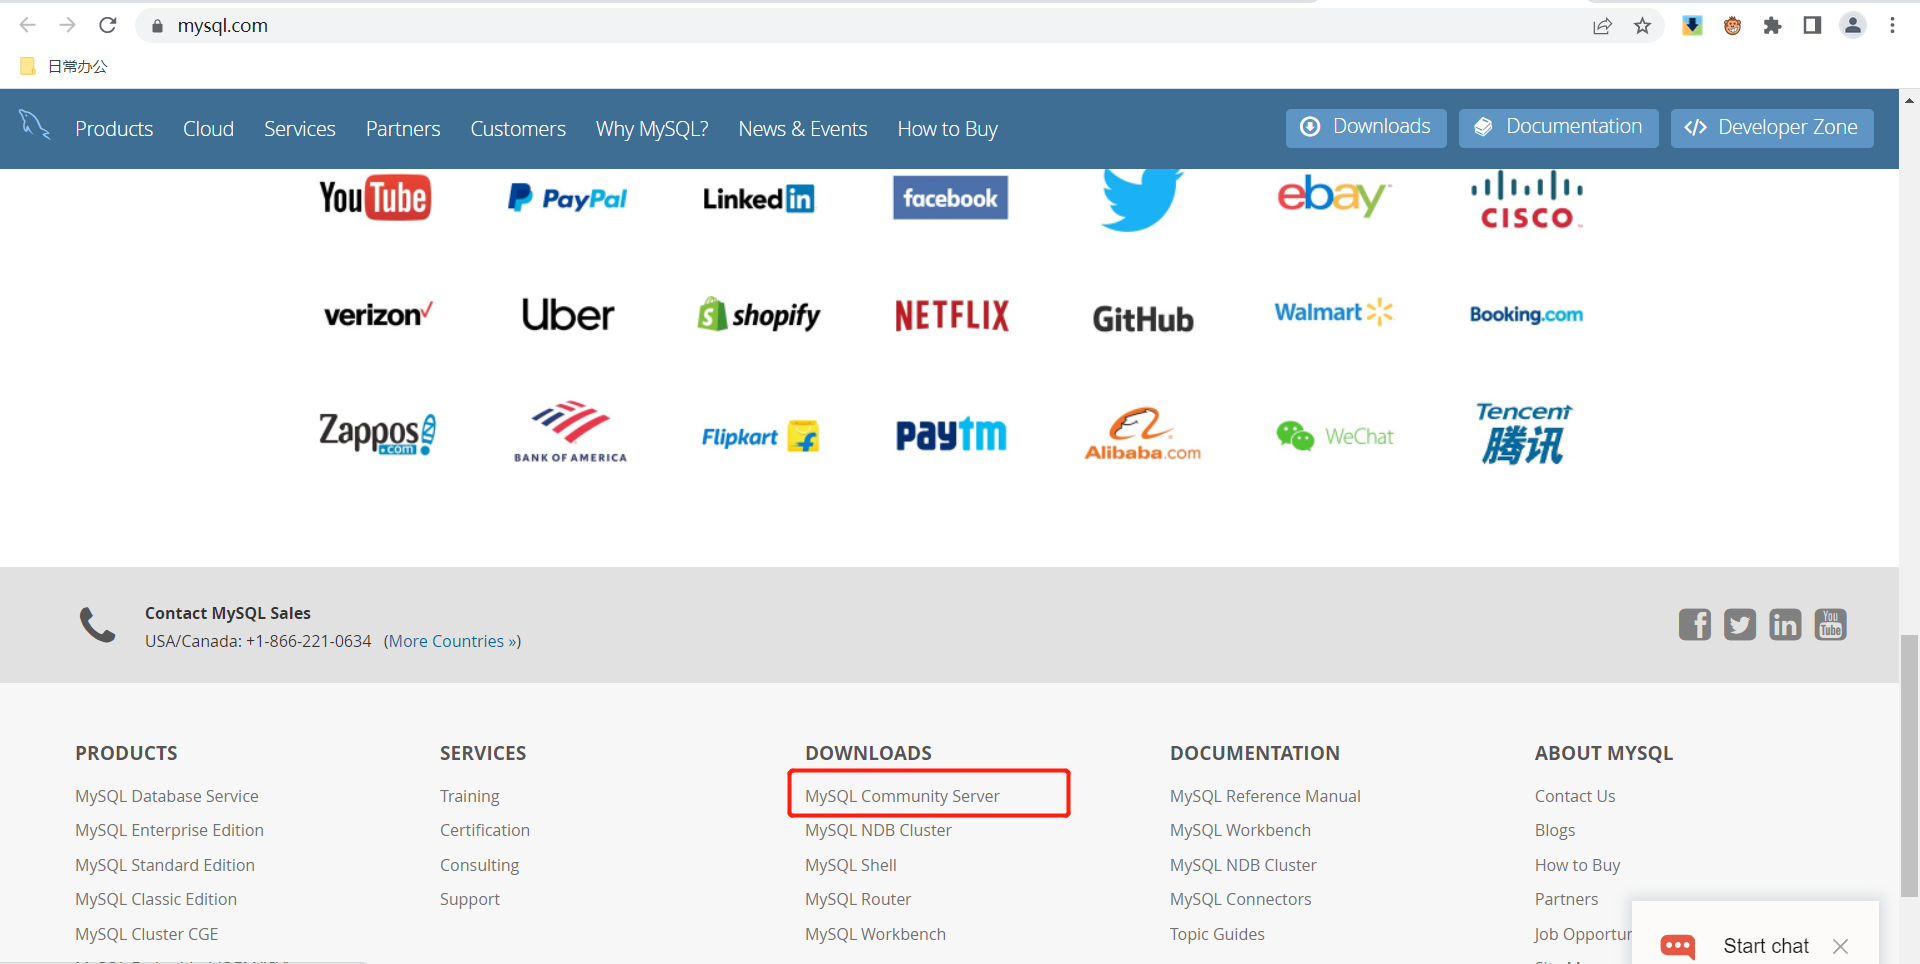Open MySQL Classic Edition link
Screen dimensions: 1920x964
(x=156, y=899)
